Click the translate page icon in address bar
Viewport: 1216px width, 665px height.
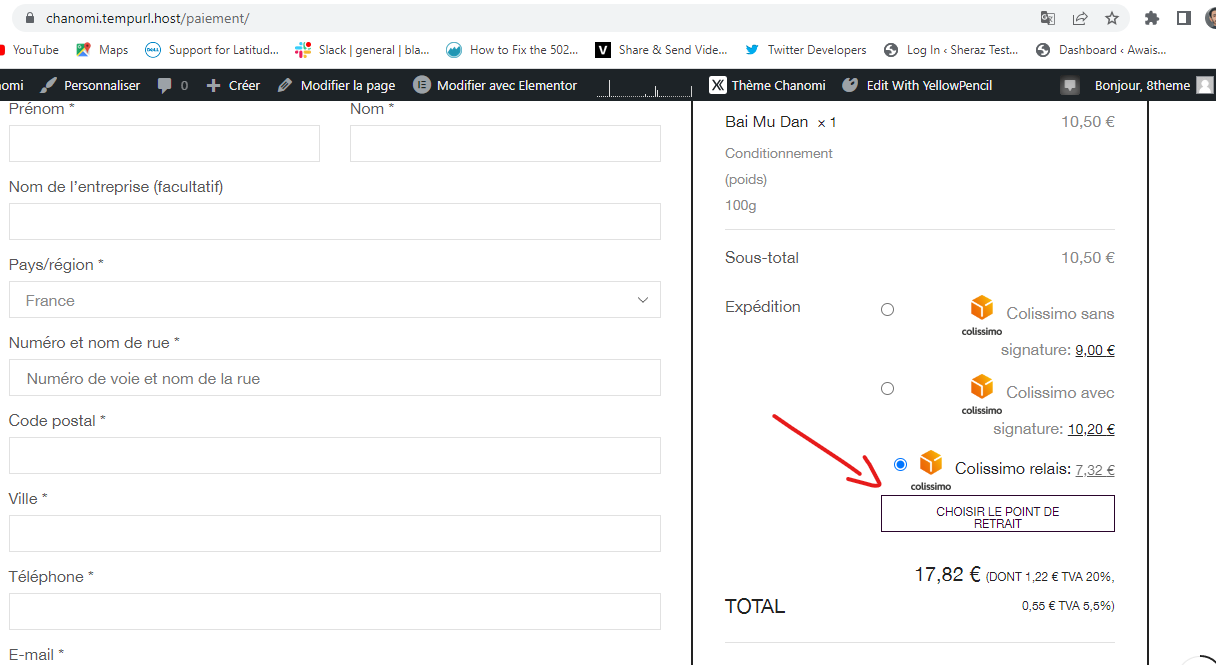(x=1047, y=18)
